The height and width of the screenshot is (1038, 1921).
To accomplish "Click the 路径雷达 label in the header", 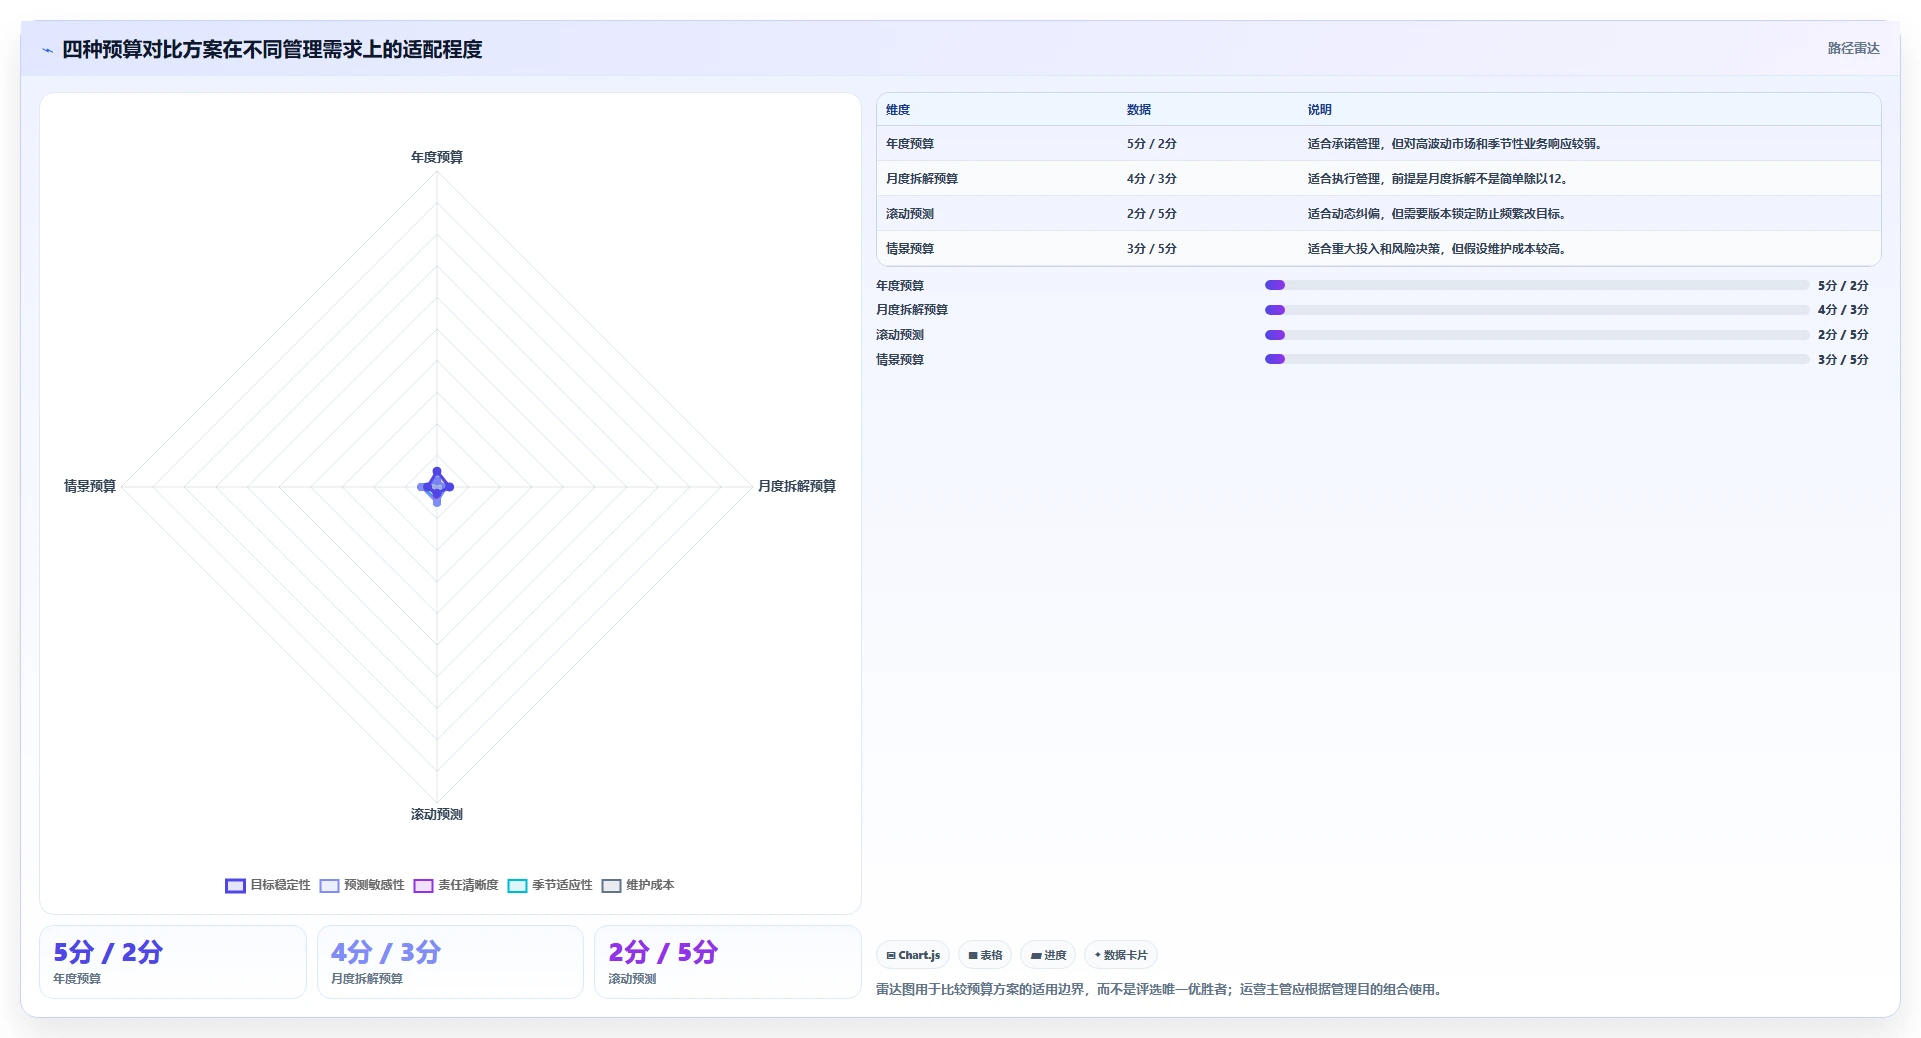I will [1853, 48].
